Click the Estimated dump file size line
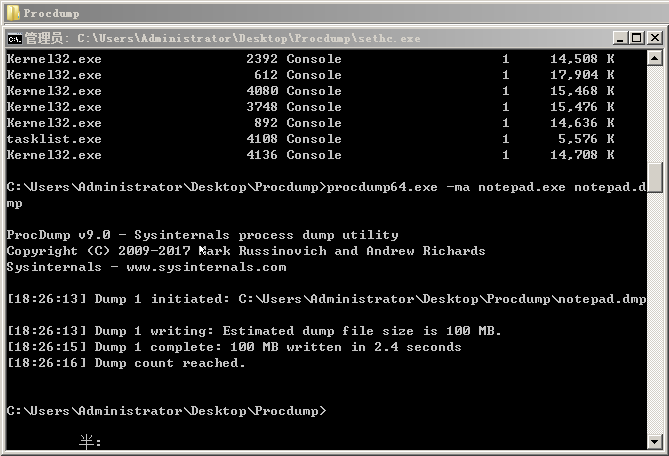This screenshot has width=669, height=456. [x=254, y=331]
